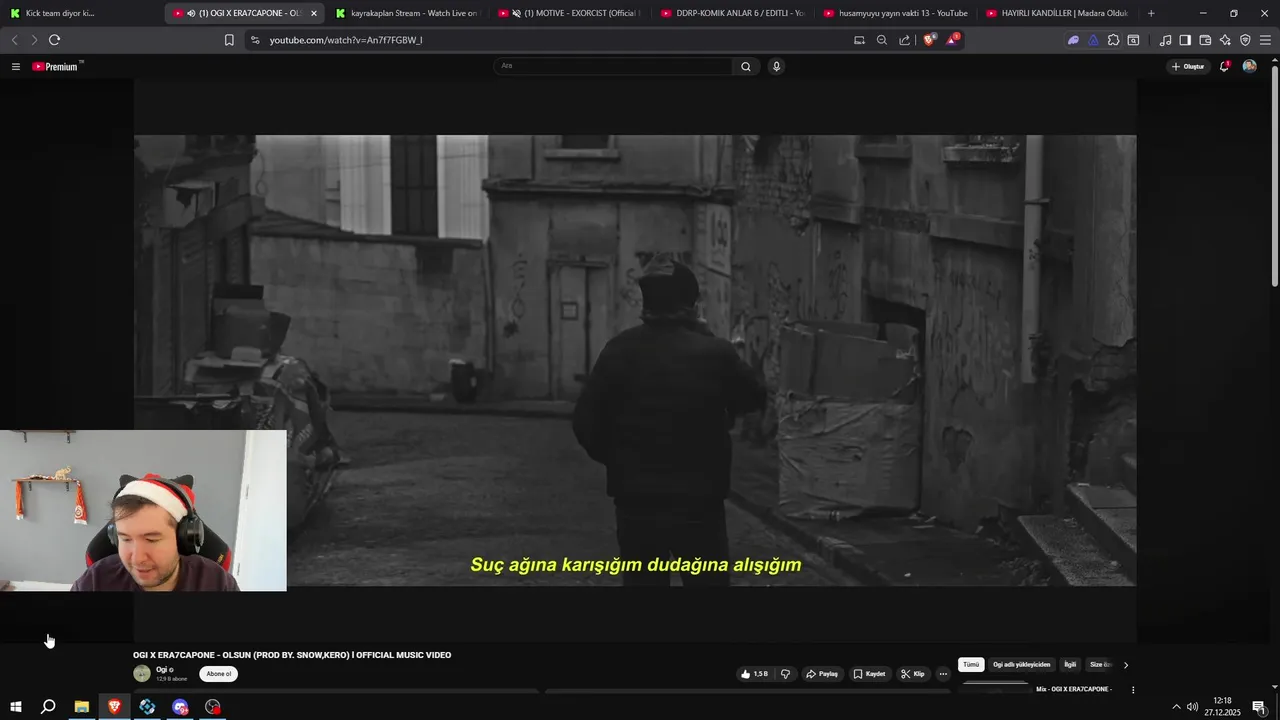Open Brave VPN shield icon

1245,40
